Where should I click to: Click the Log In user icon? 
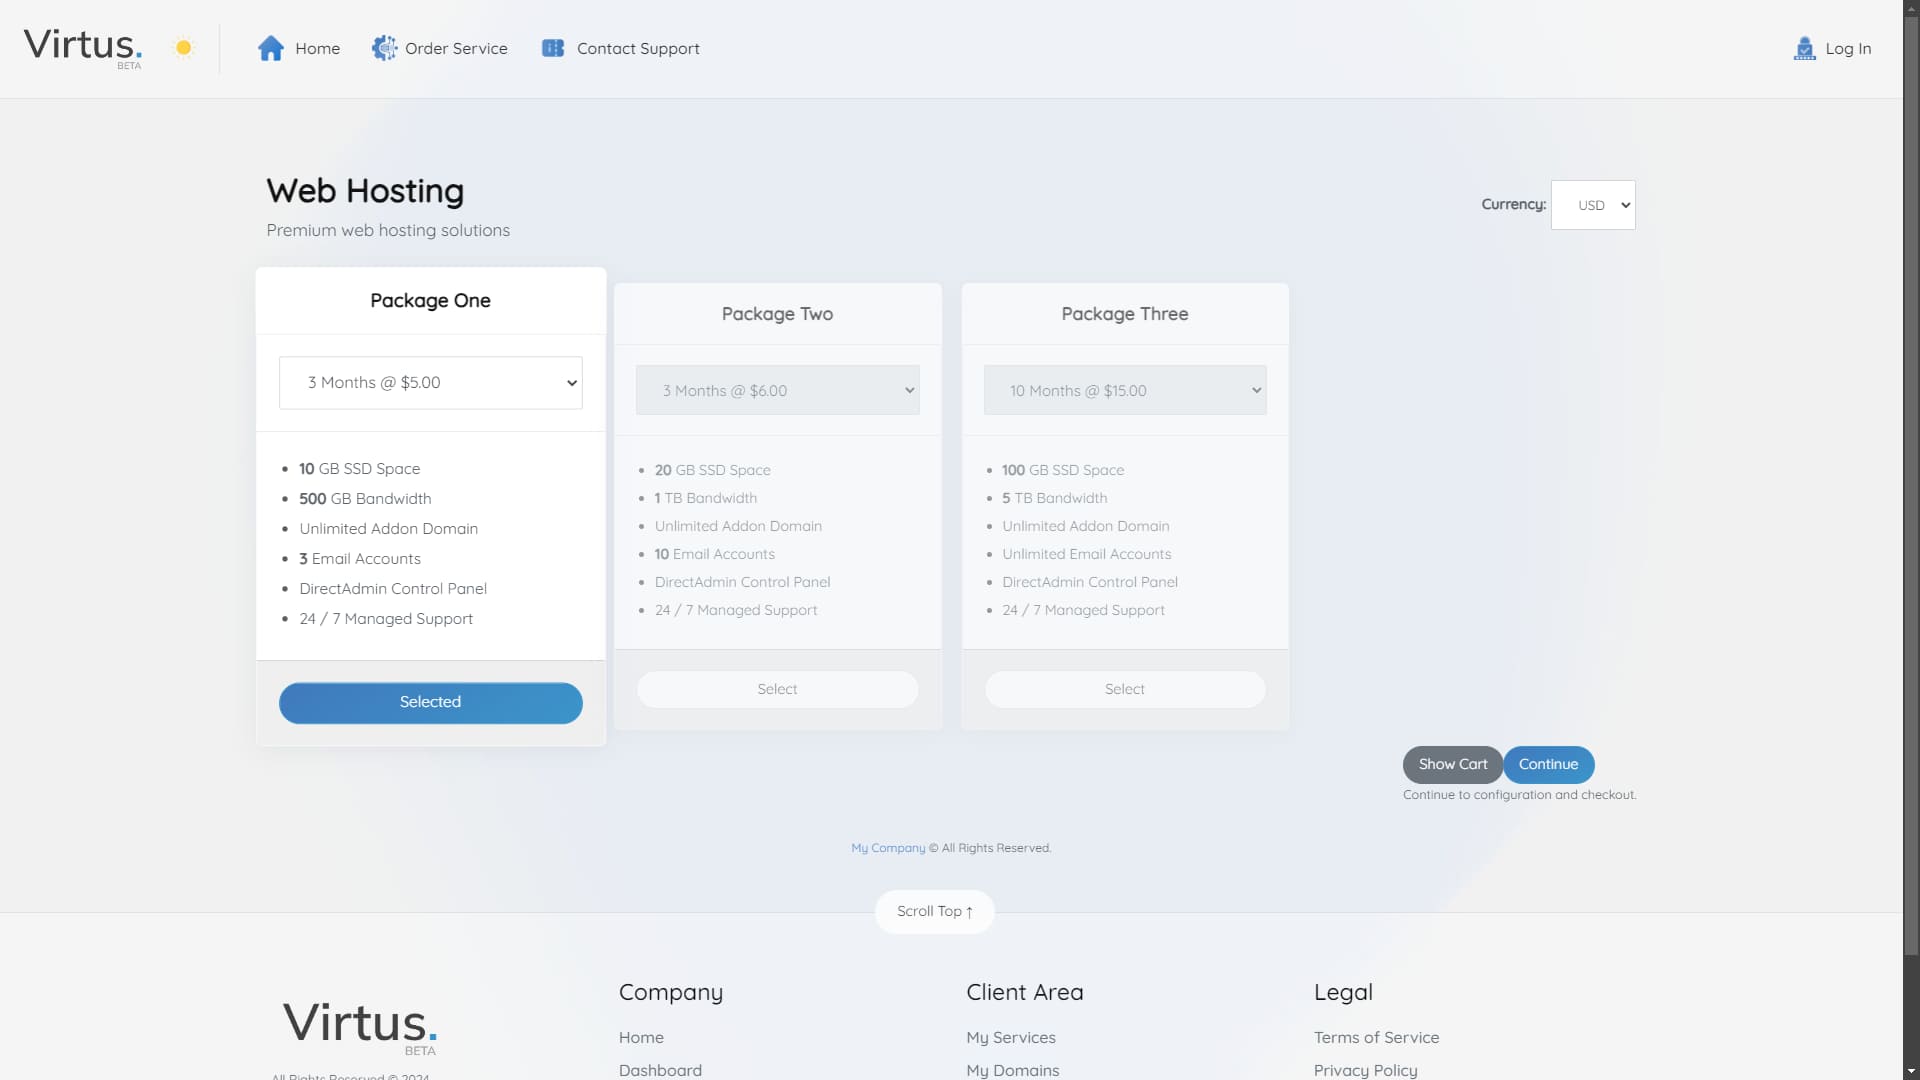tap(1804, 48)
